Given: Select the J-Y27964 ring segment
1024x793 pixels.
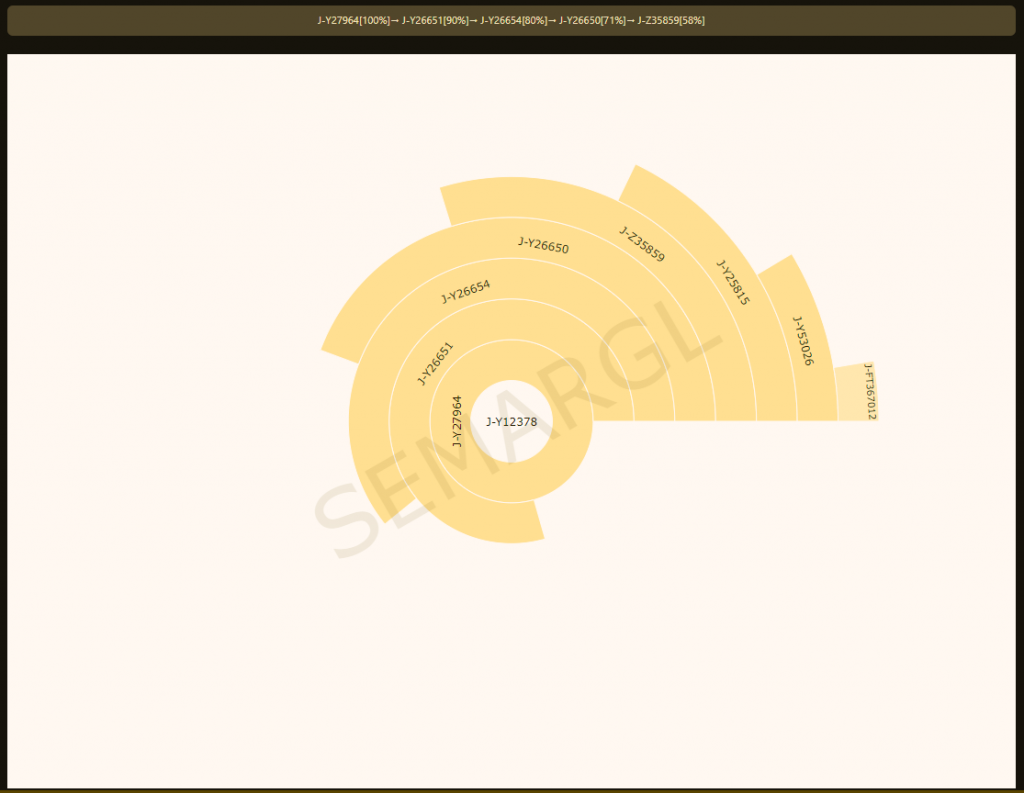Looking at the screenshot, I should click(457, 421).
